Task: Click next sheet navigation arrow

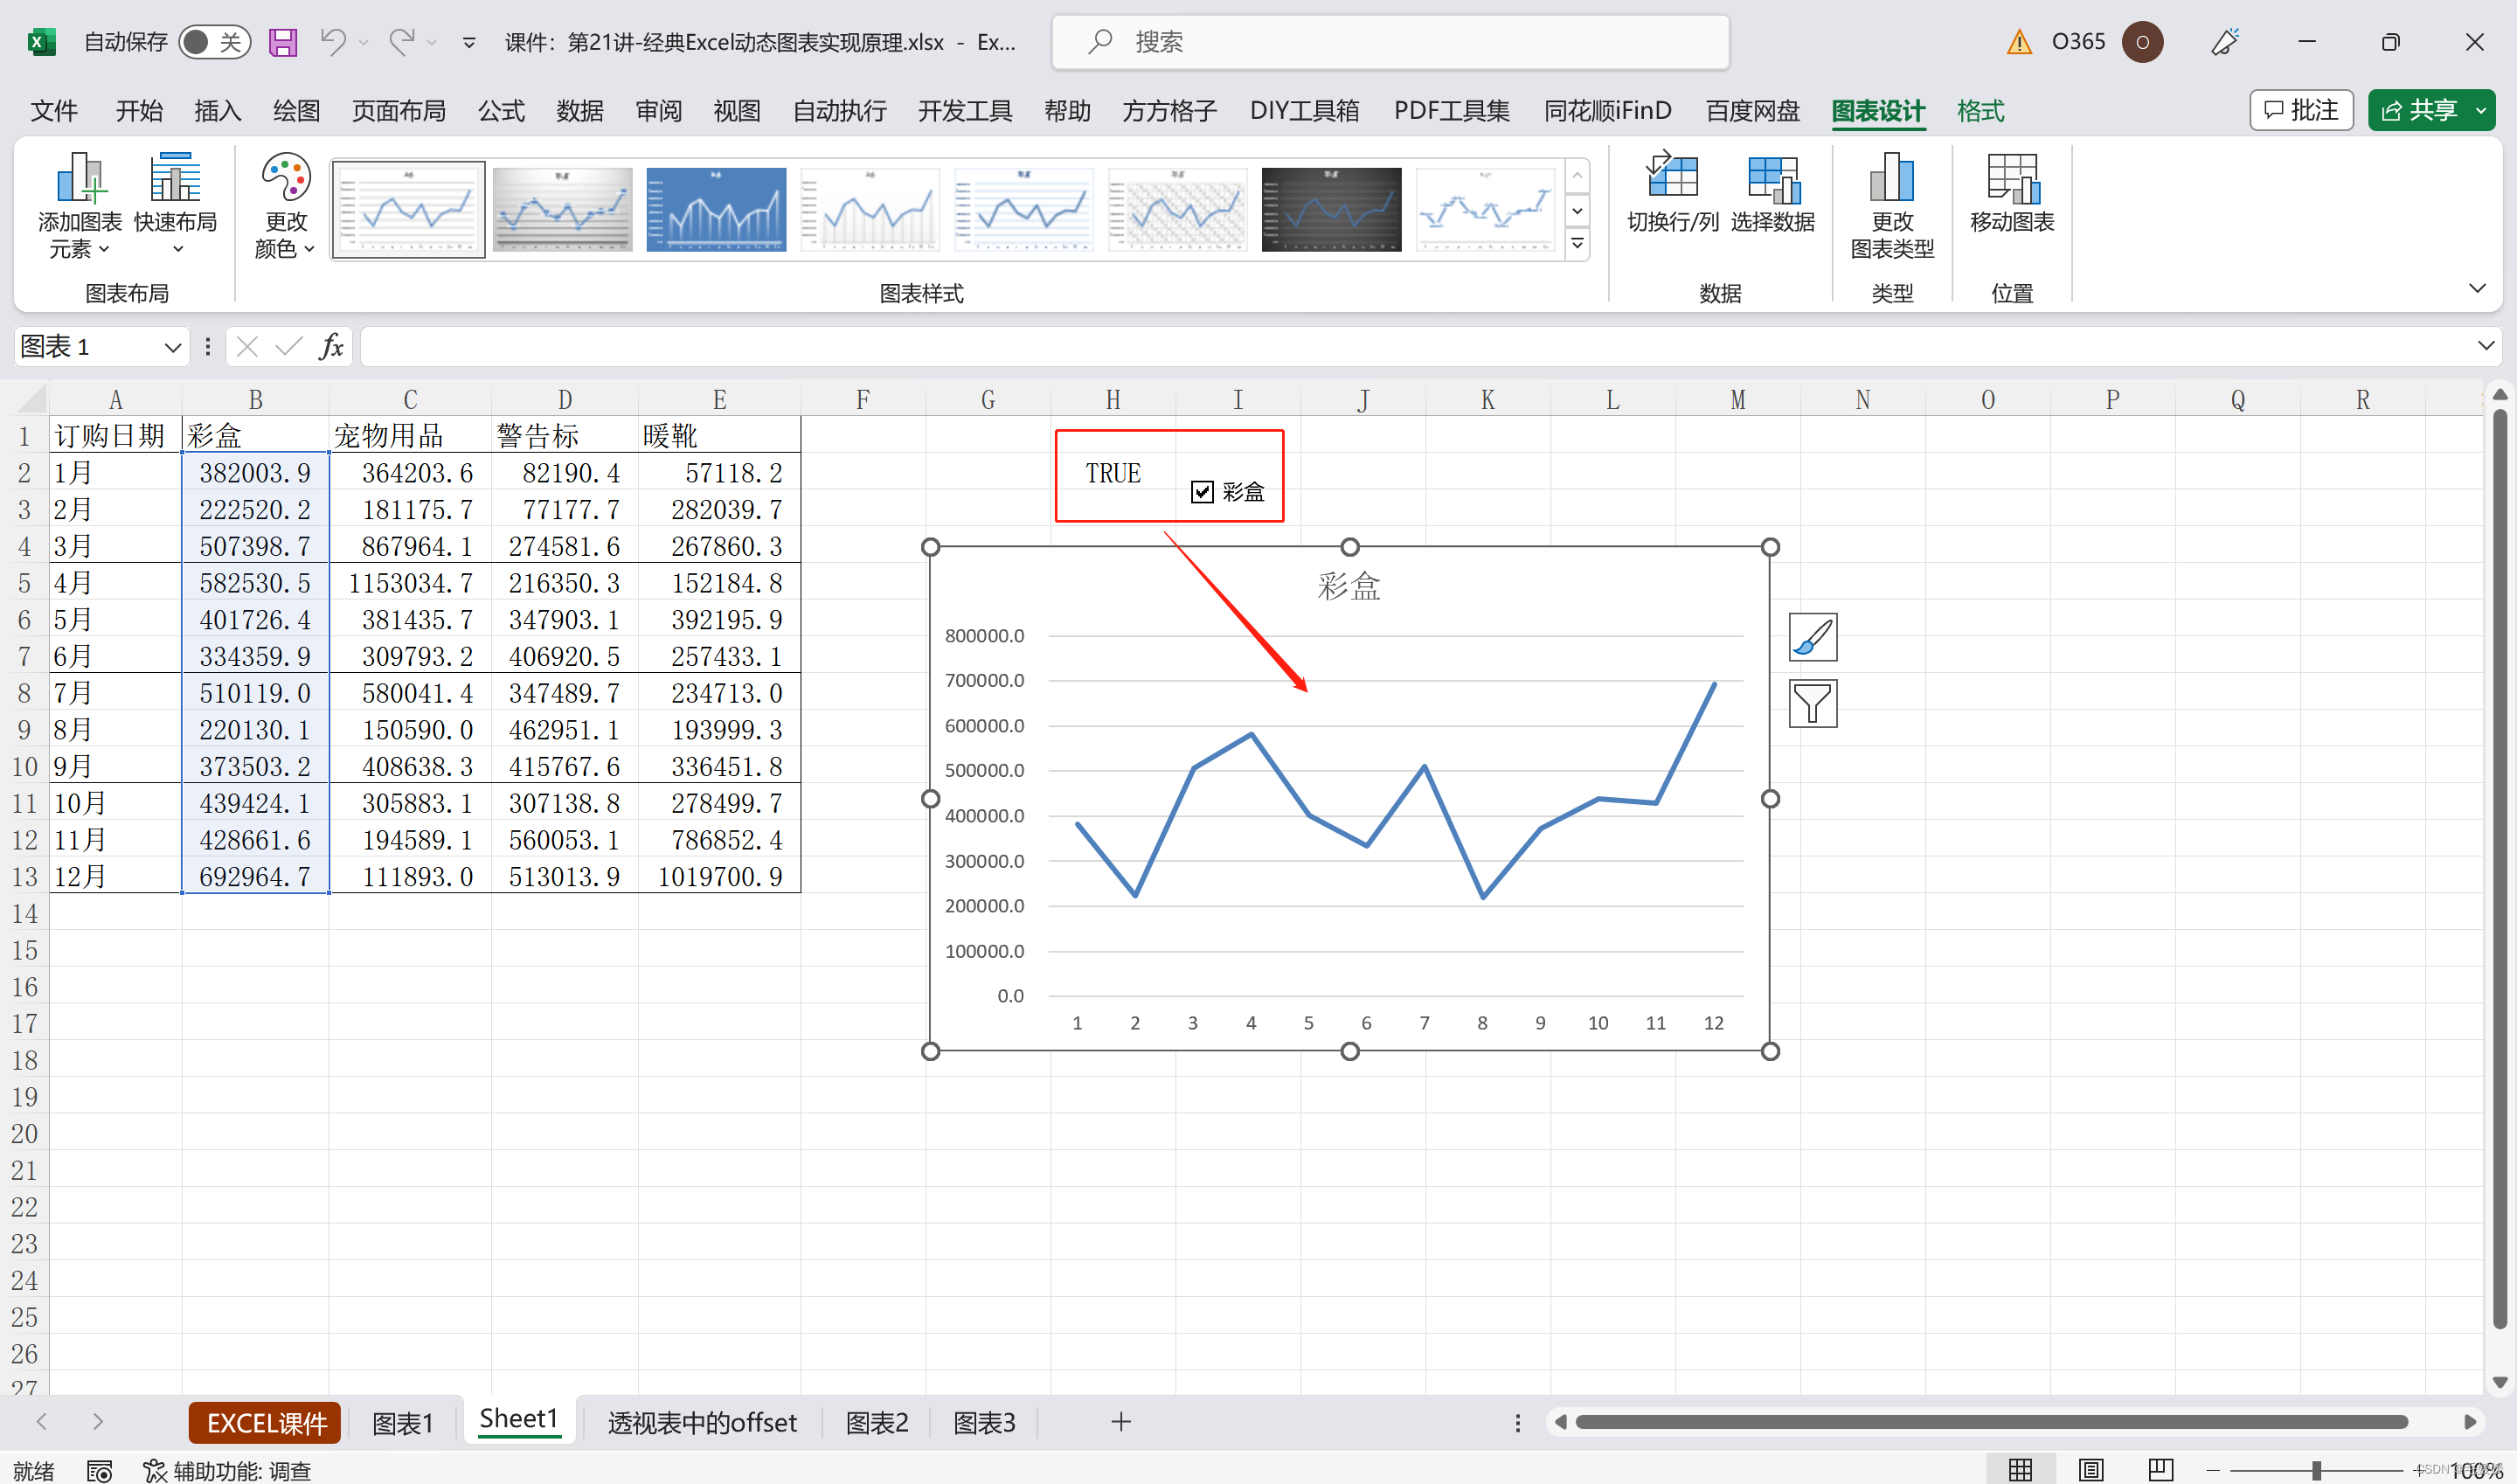Action: [x=97, y=1421]
